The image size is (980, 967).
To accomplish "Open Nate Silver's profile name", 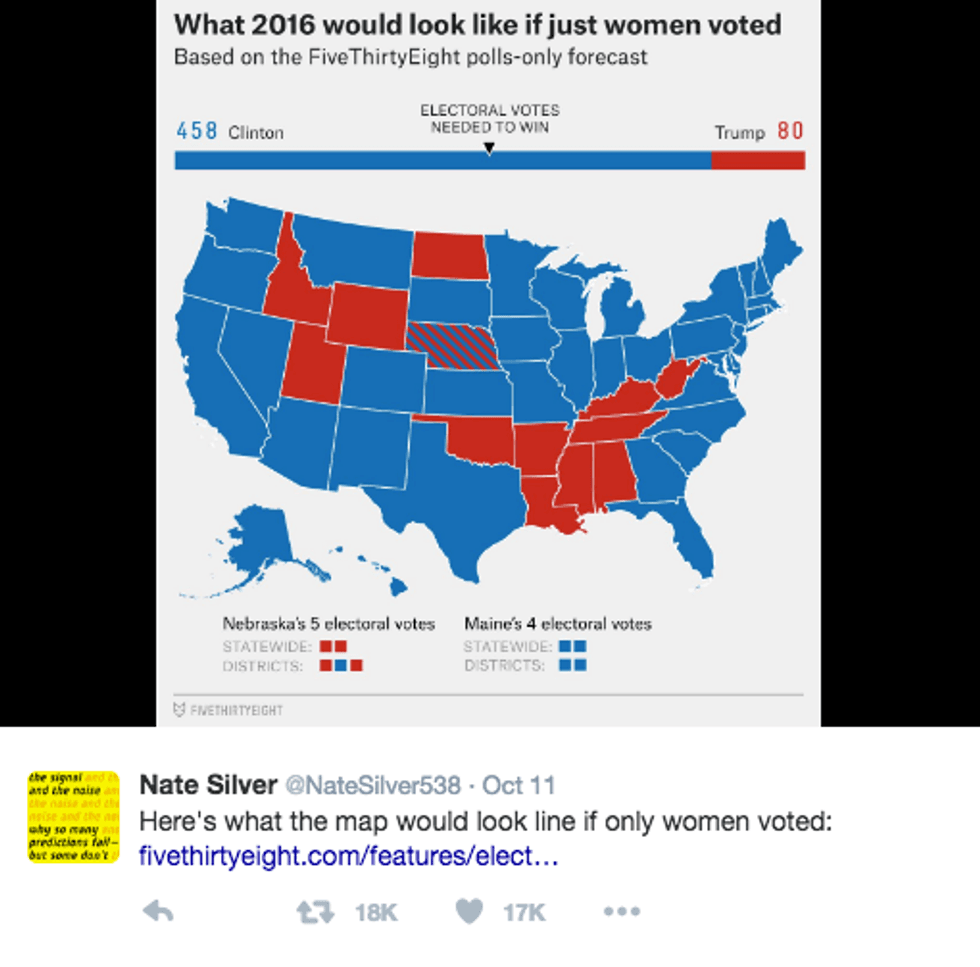I will [207, 785].
